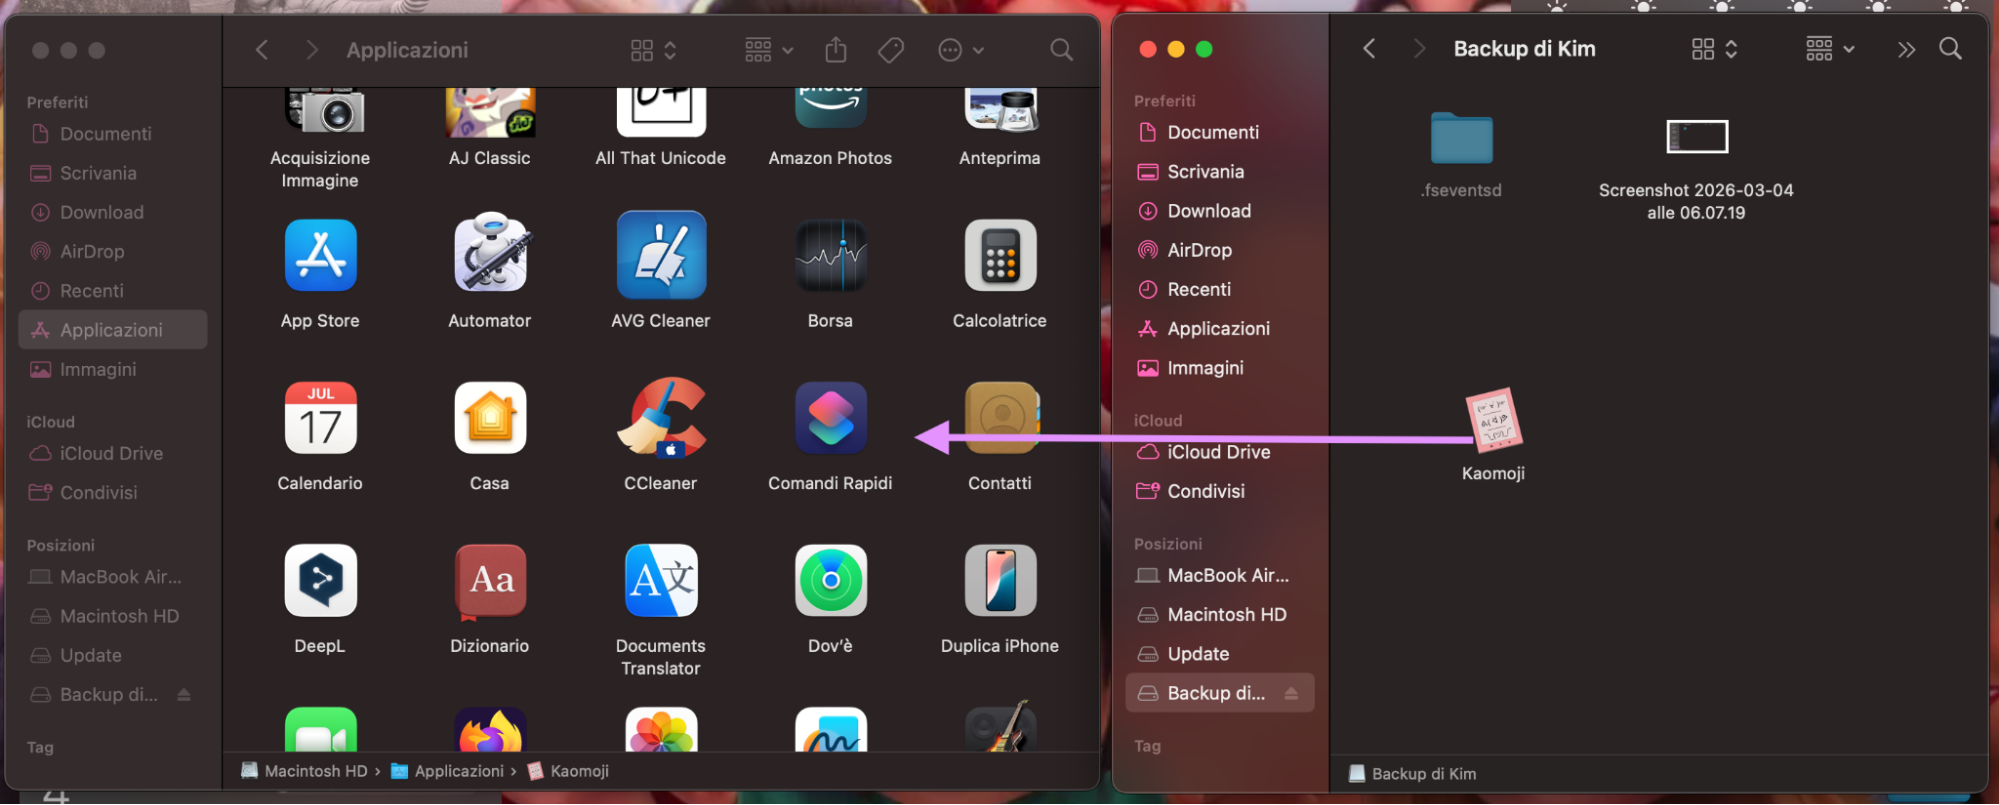Screen dimensions: 1999x805
Task: Select the Kaomoji app in Backup di Kim
Action: pos(1493,419)
